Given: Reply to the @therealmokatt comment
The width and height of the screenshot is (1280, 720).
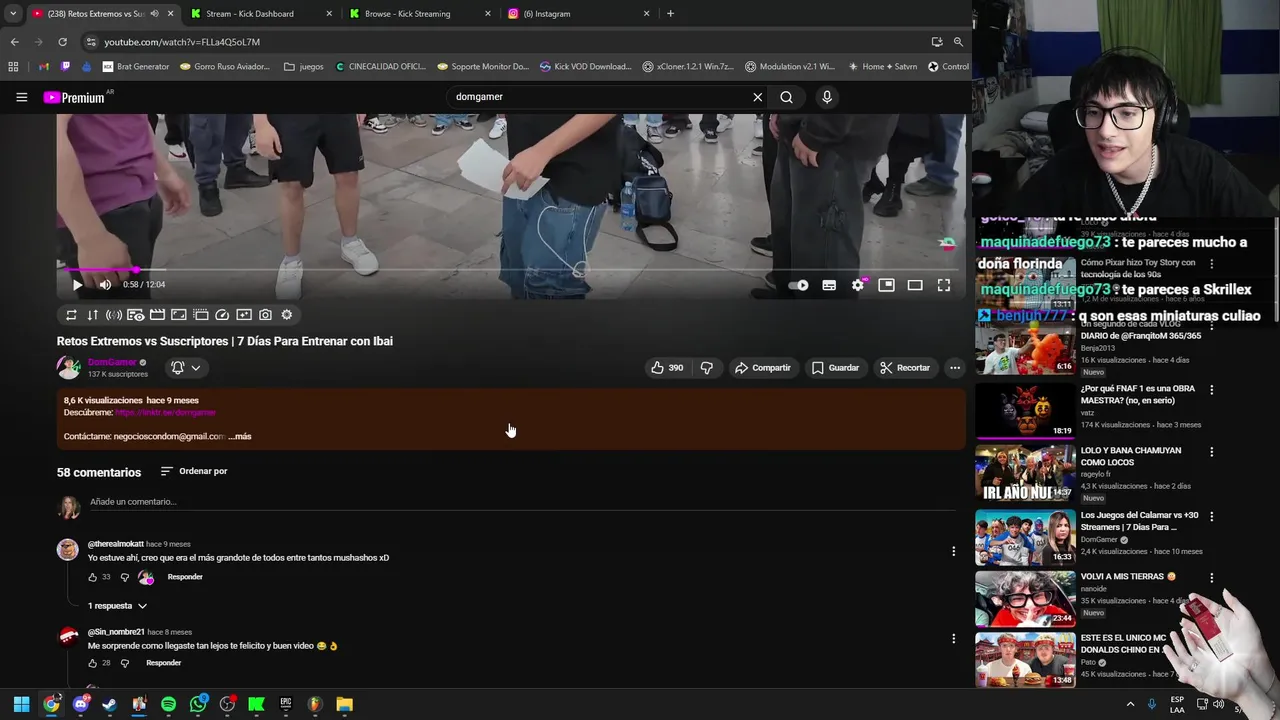Looking at the screenshot, I should (185, 577).
